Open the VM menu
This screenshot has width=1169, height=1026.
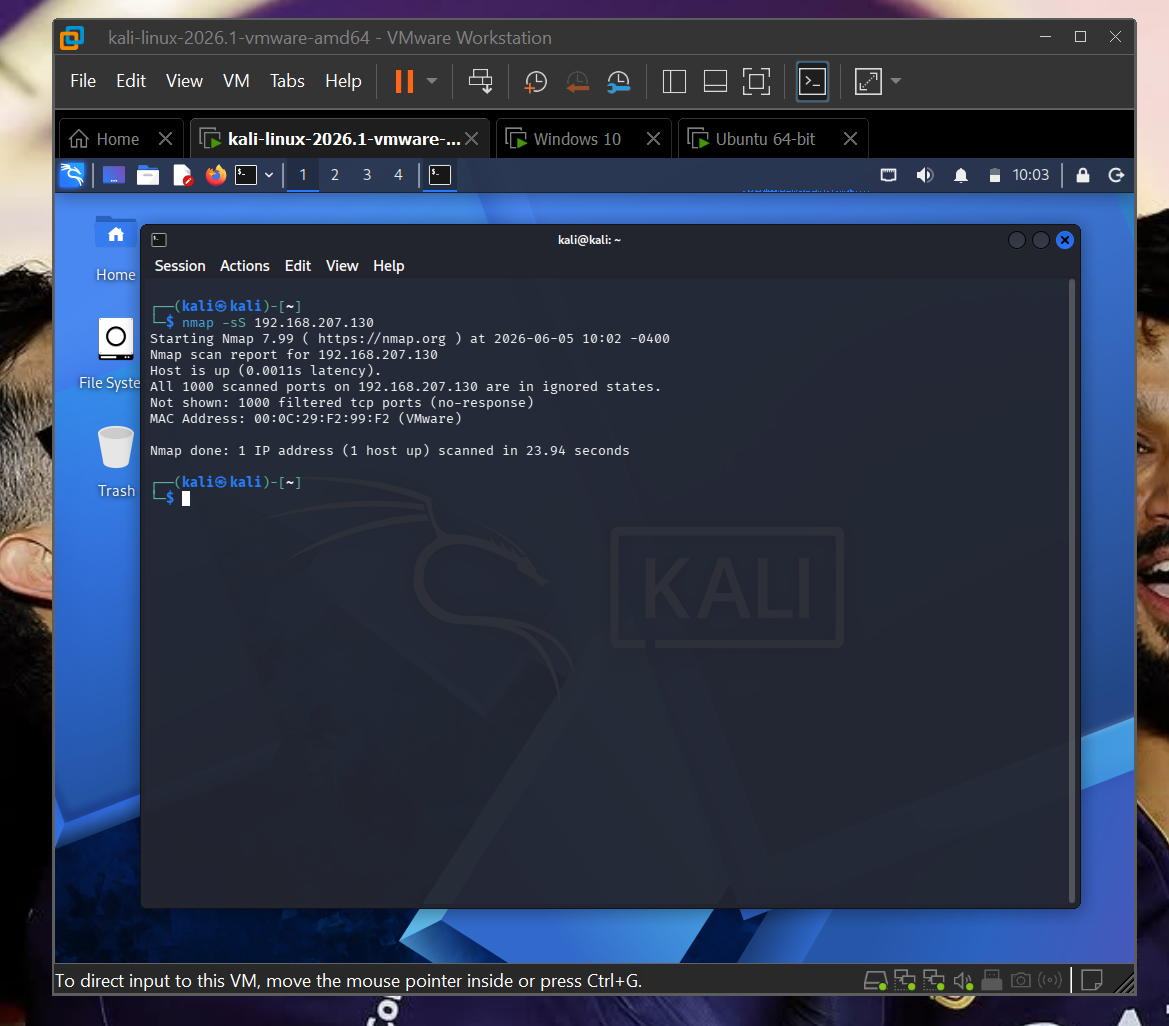coord(236,81)
